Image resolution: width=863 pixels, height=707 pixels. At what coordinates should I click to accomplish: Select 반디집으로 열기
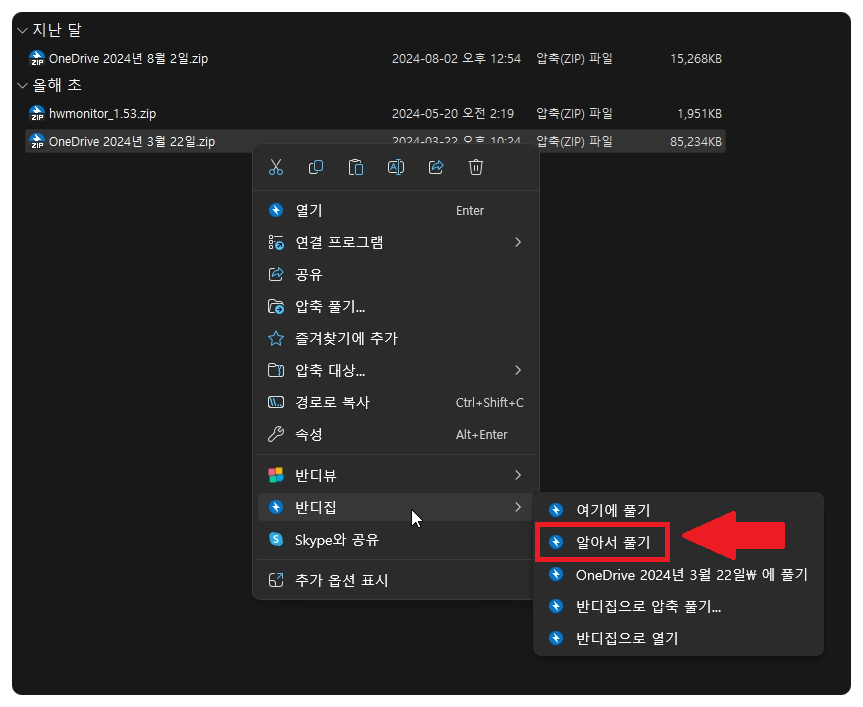pyautogui.click(x=678, y=638)
